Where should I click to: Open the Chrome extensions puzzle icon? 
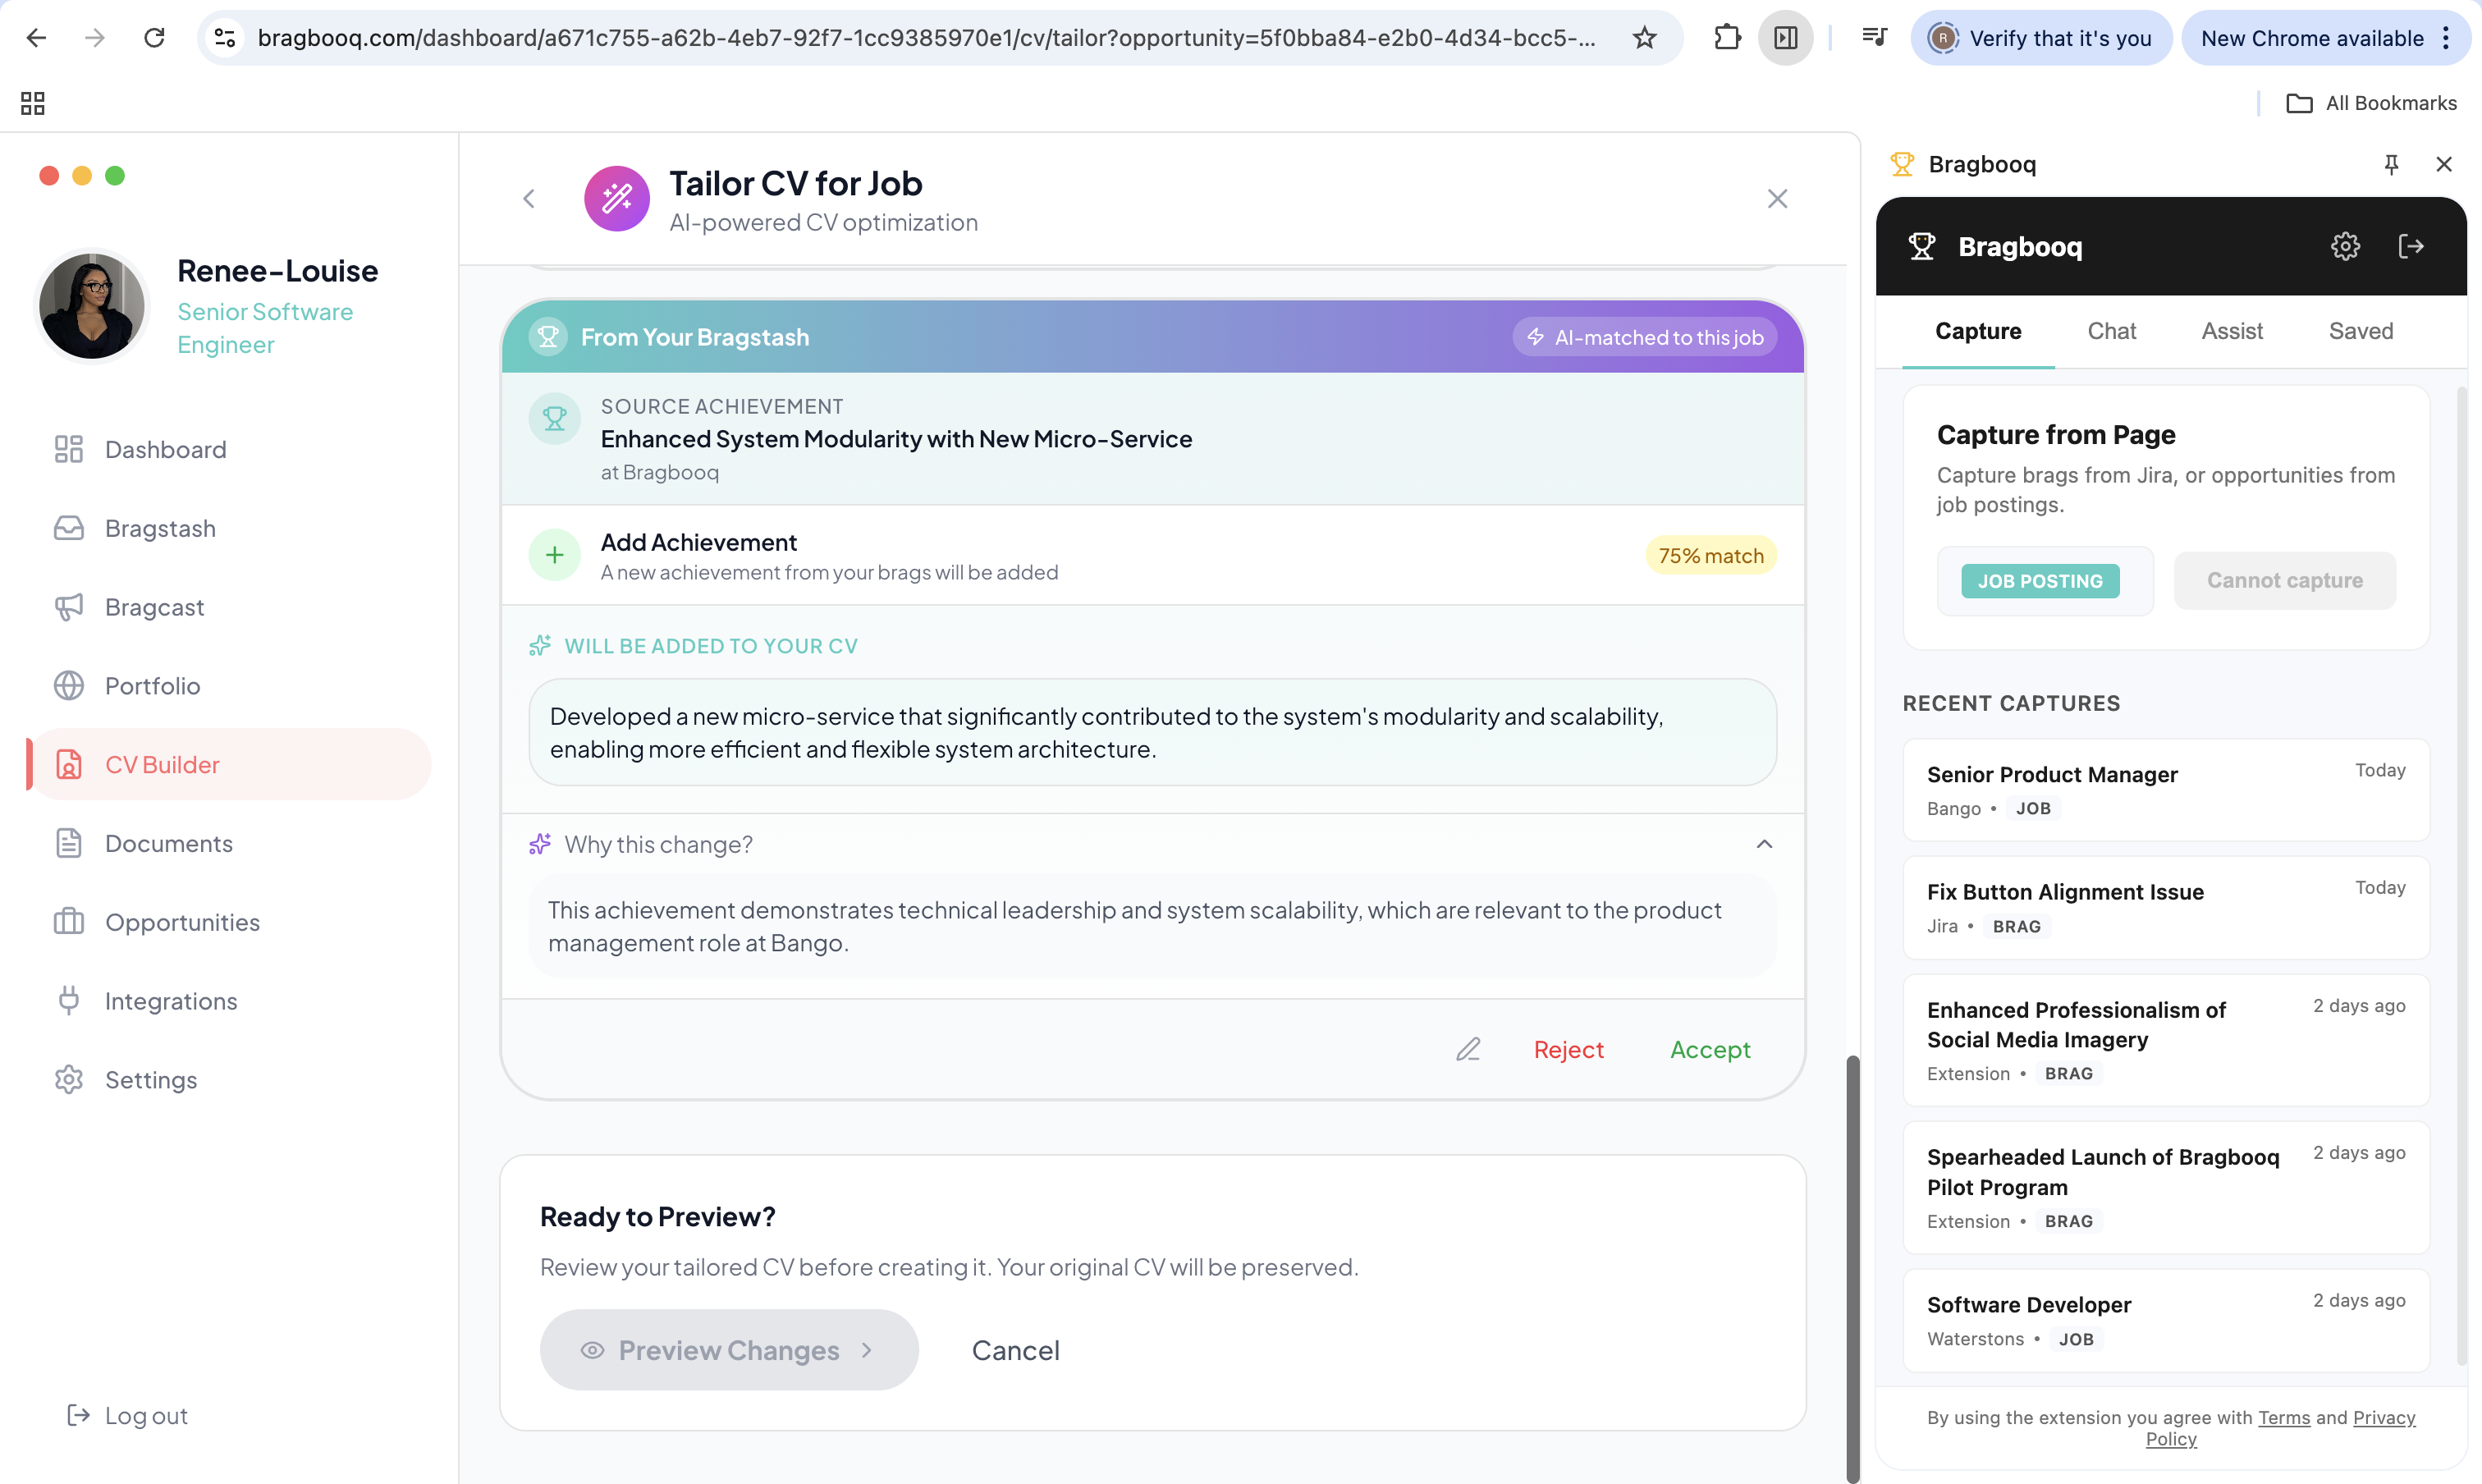pyautogui.click(x=1727, y=38)
